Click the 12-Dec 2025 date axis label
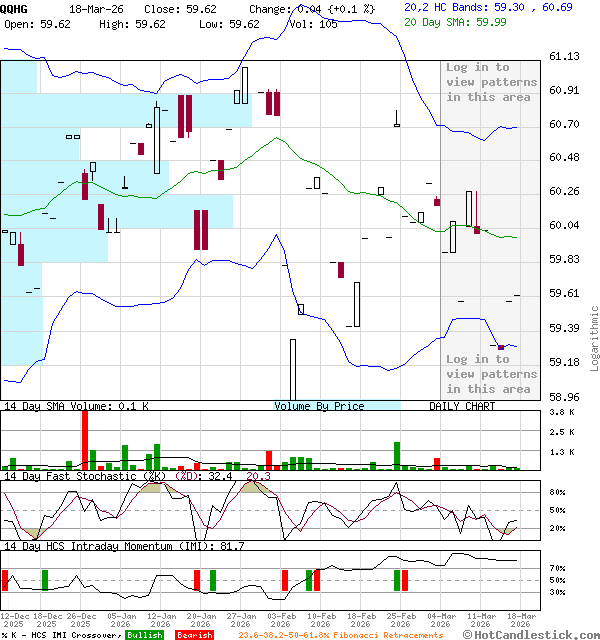This screenshot has height=640, width=600. (14, 620)
